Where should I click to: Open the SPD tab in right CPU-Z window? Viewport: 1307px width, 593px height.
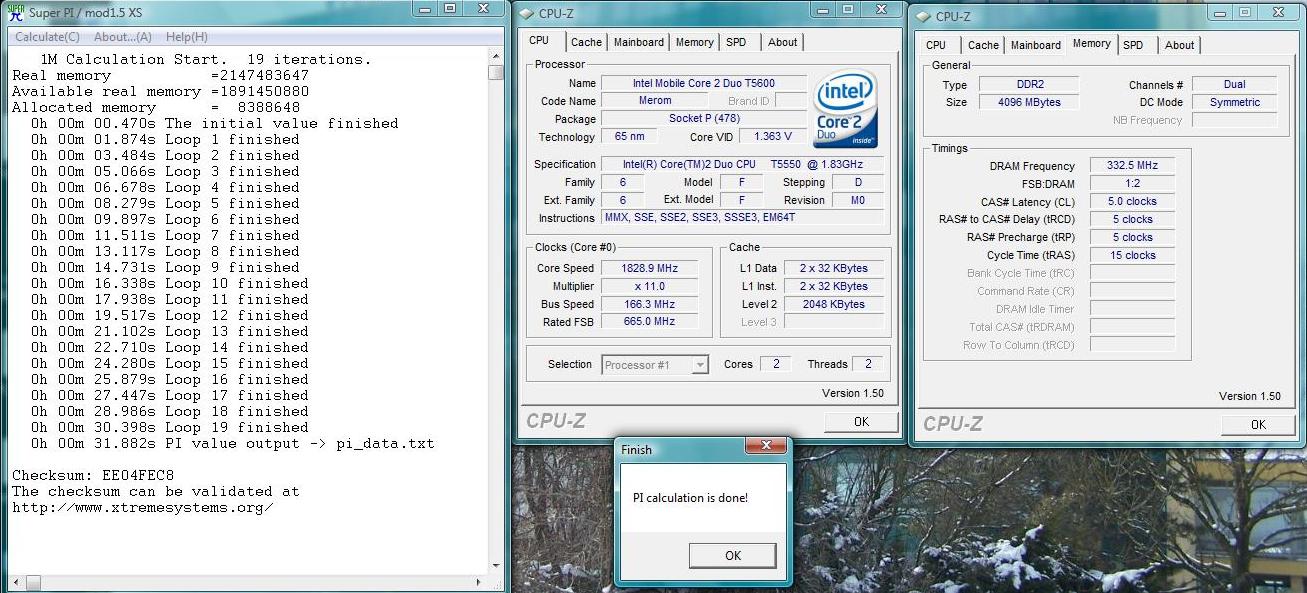(x=1133, y=45)
